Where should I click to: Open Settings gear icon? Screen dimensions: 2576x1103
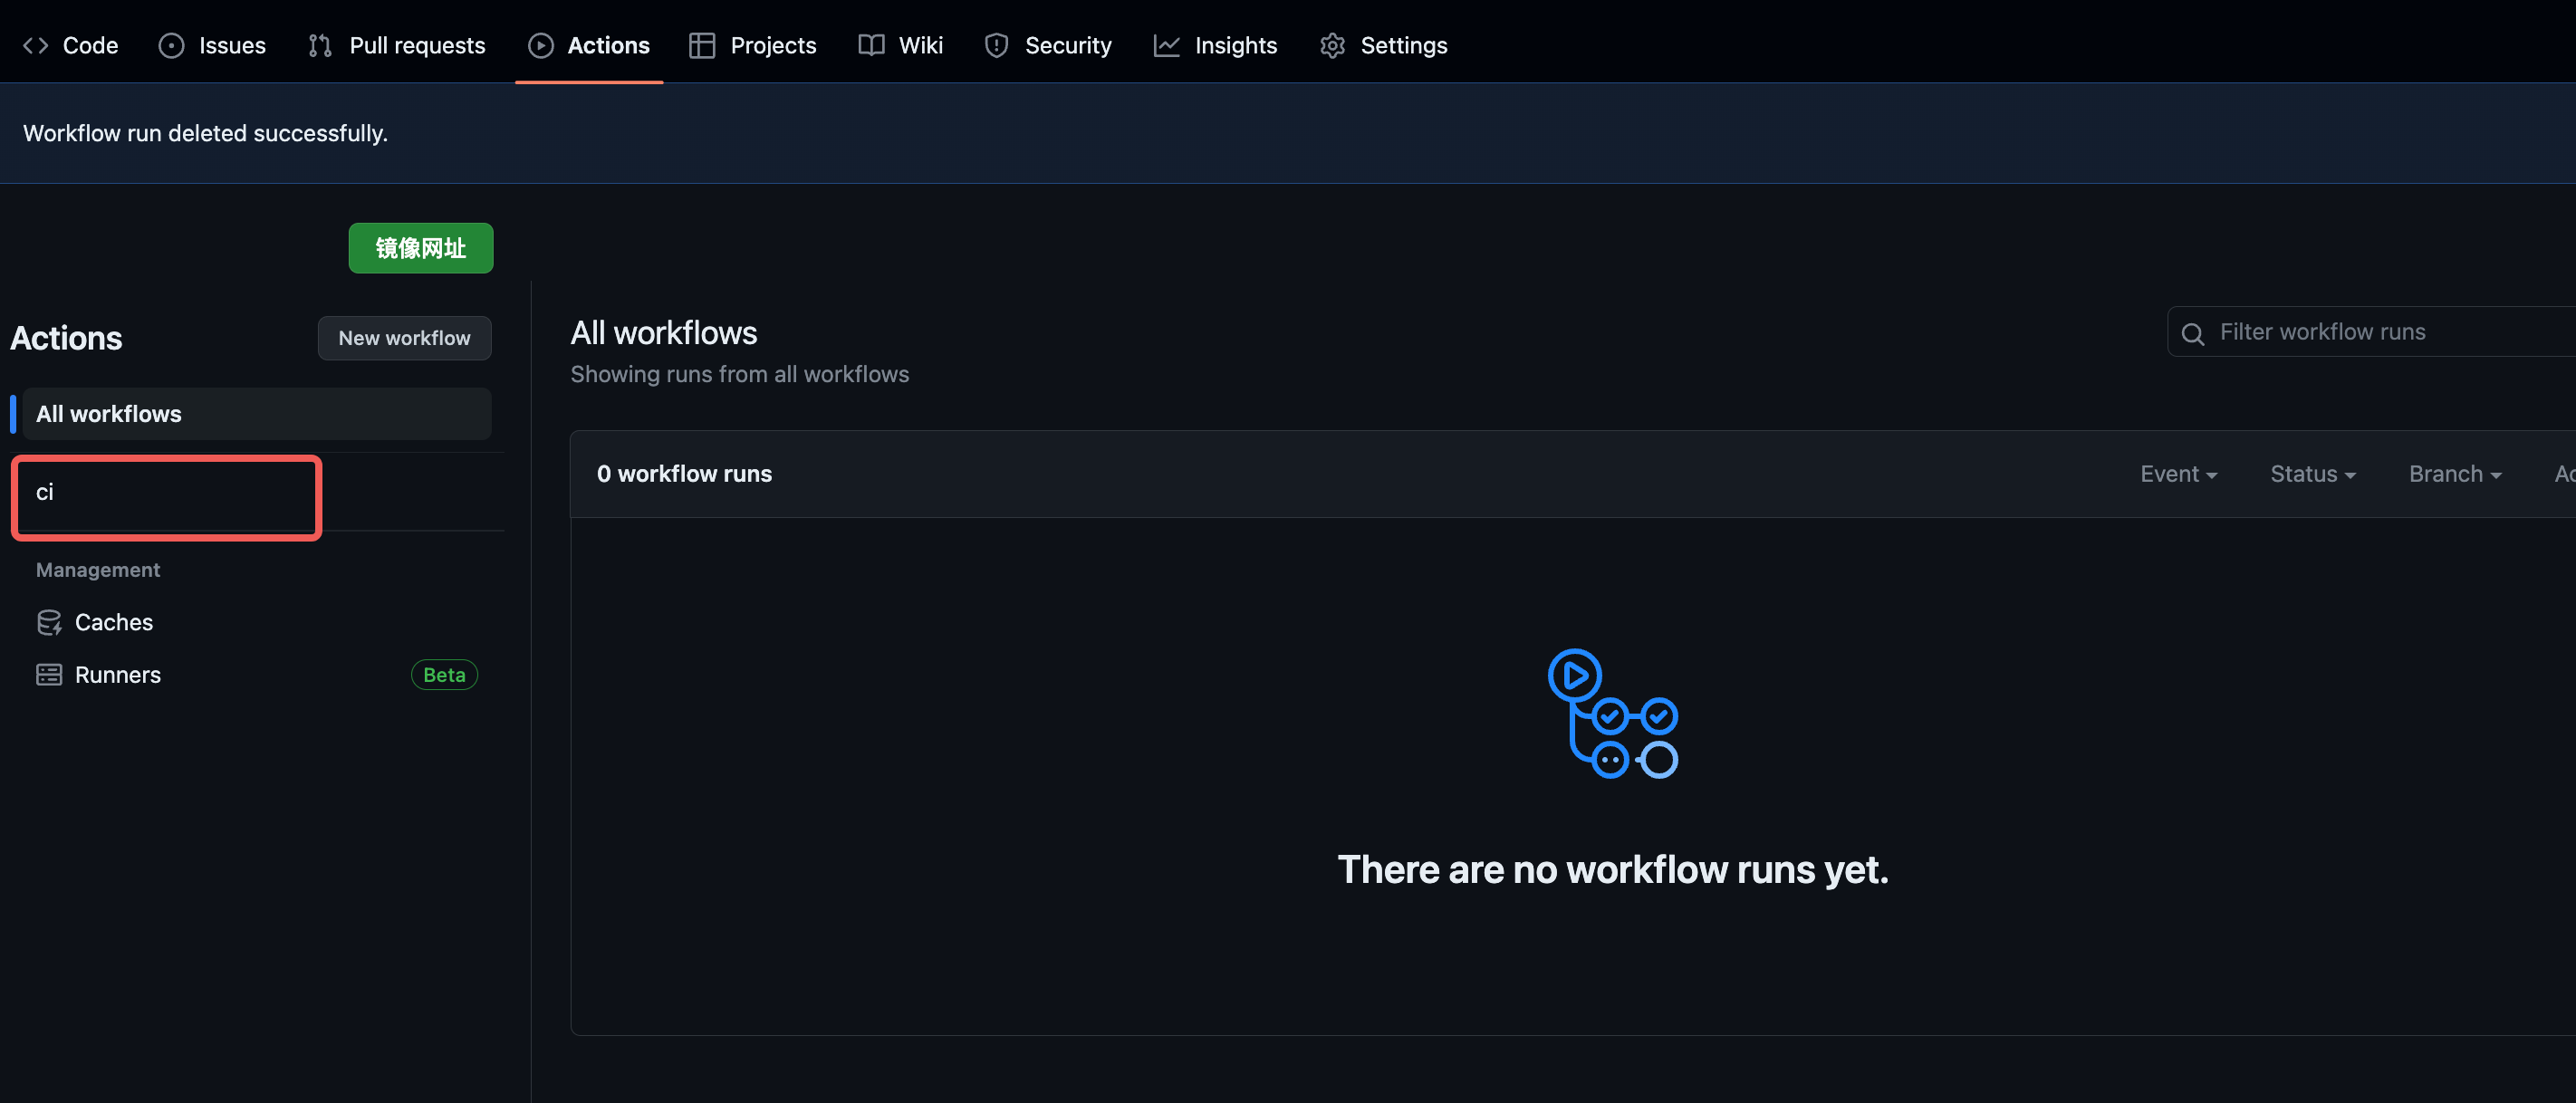(x=1332, y=46)
